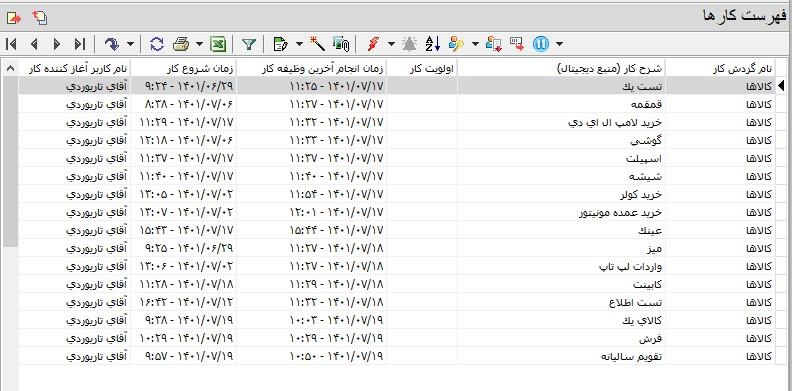
Task: Click start time cell ۱۴۰۱/۰۷/۱۷ - ۱۵:۴۳
Action: pos(183,230)
